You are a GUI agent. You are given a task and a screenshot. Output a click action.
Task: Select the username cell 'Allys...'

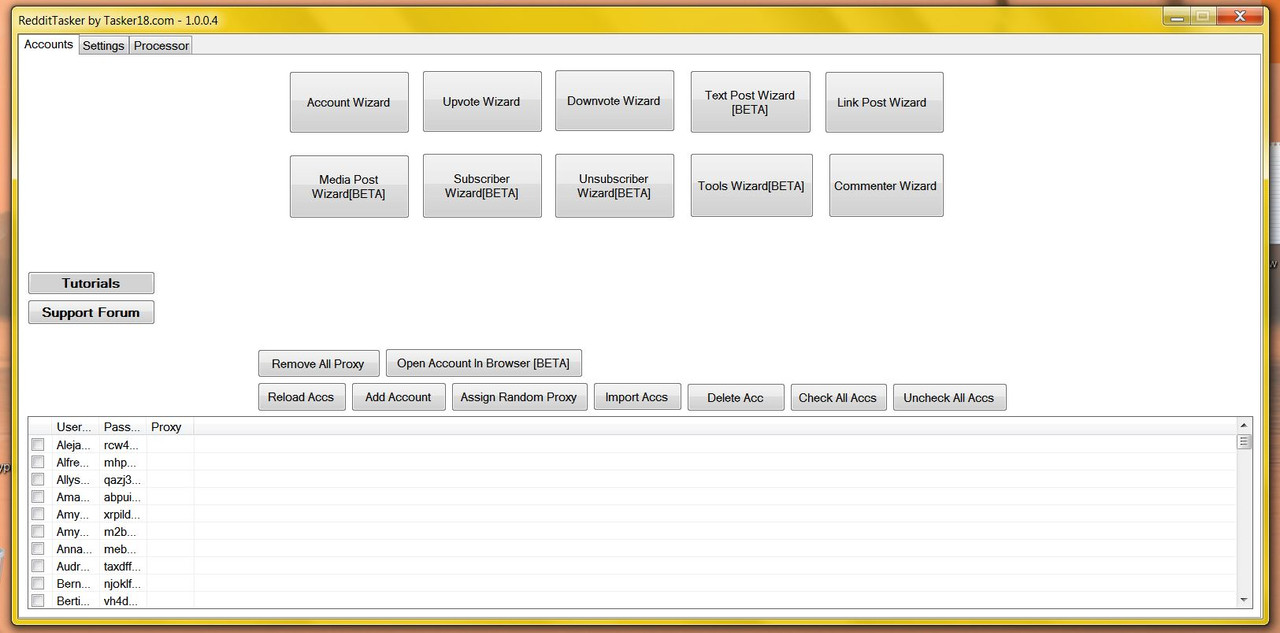[x=73, y=480]
